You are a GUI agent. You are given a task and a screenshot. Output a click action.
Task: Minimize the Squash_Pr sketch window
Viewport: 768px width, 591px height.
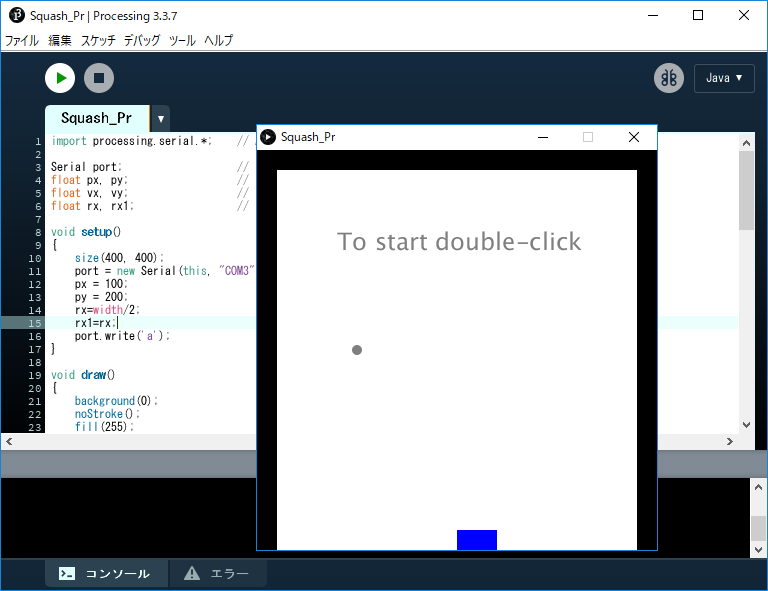coord(543,137)
